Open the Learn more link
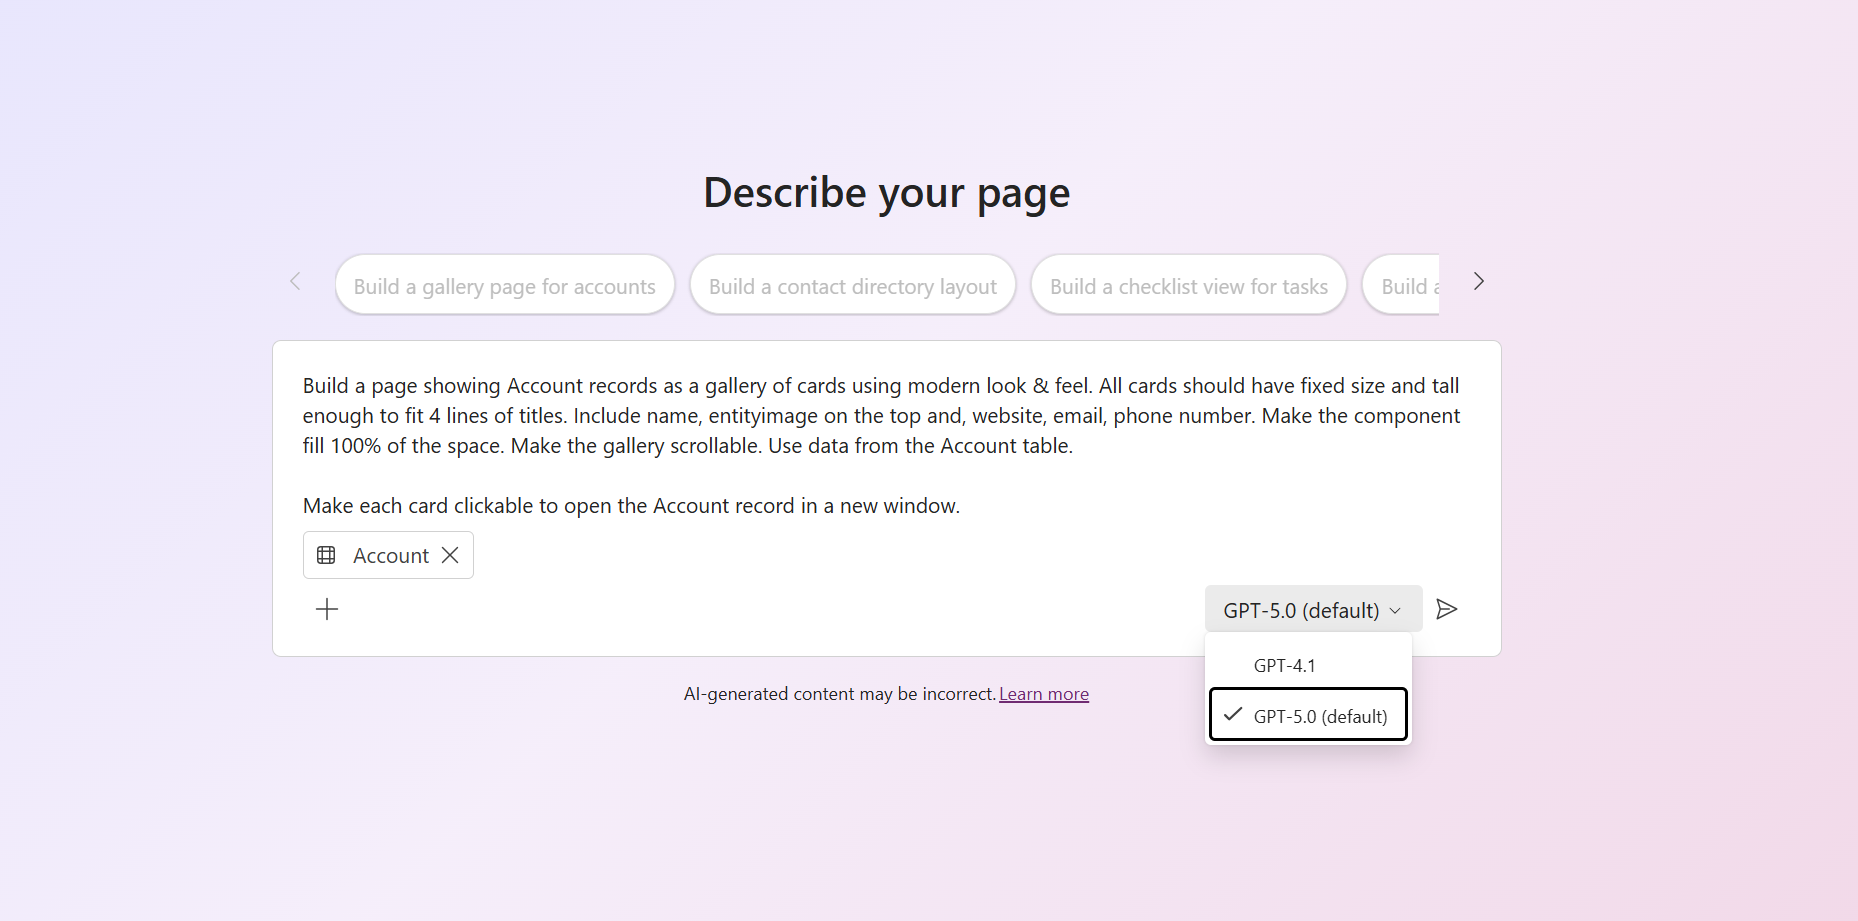Image resolution: width=1858 pixels, height=921 pixels. coord(1044,694)
